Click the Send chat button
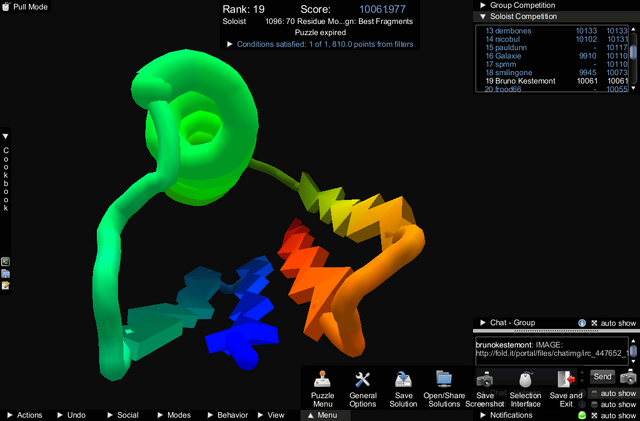640x421 pixels. [x=602, y=376]
